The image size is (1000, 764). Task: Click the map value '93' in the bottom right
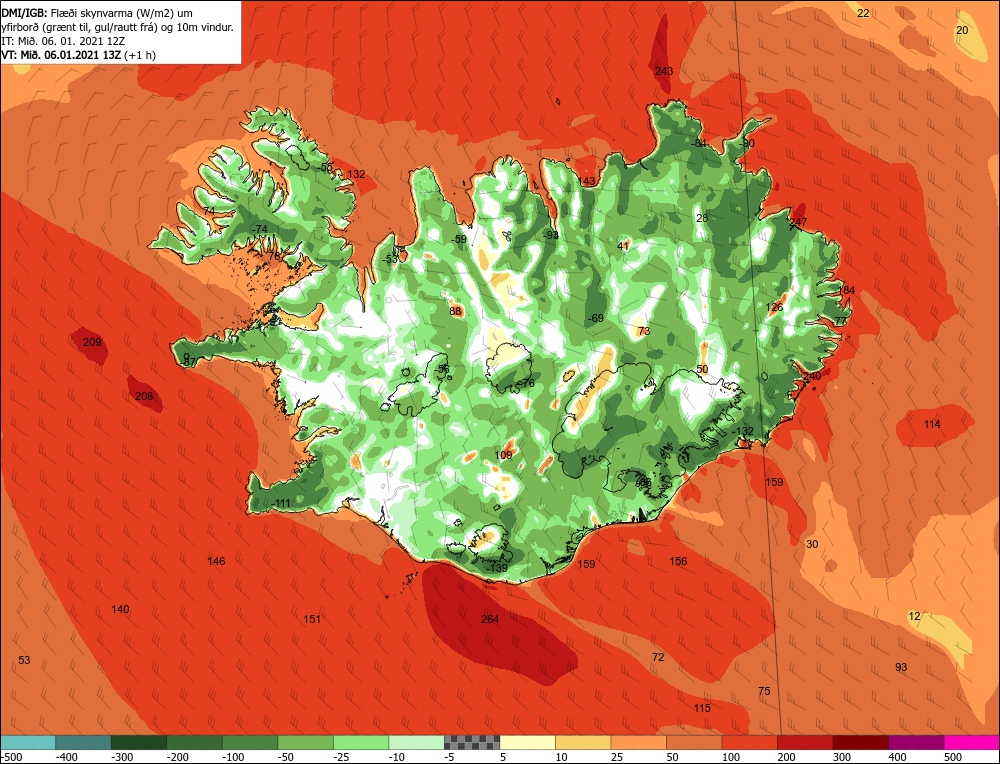901,667
